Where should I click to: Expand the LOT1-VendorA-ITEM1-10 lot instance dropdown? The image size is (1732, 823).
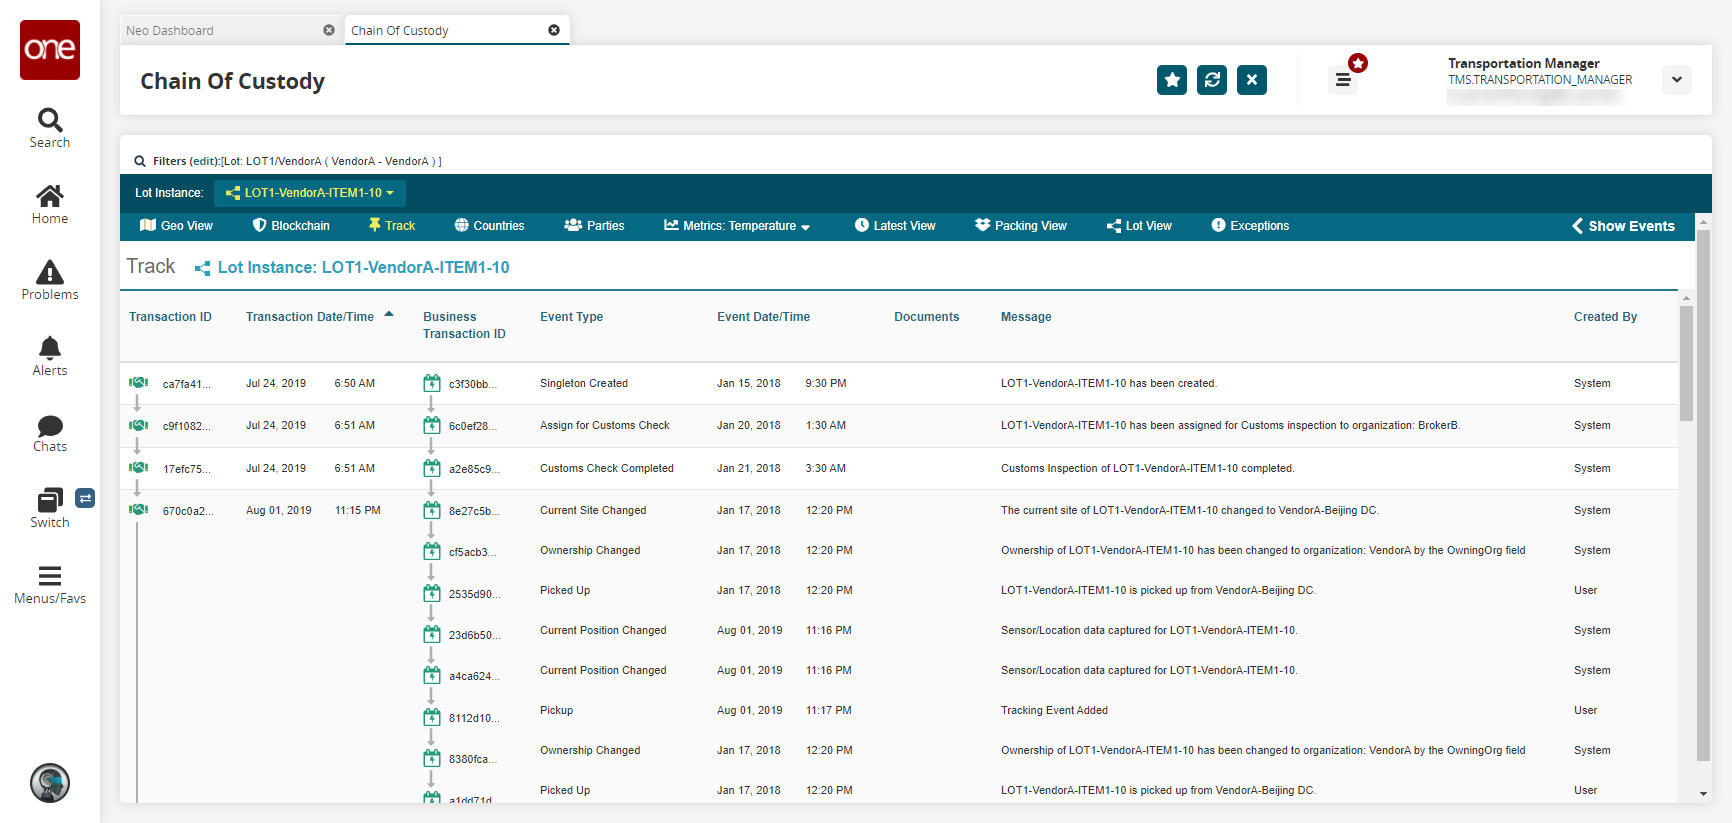[310, 193]
